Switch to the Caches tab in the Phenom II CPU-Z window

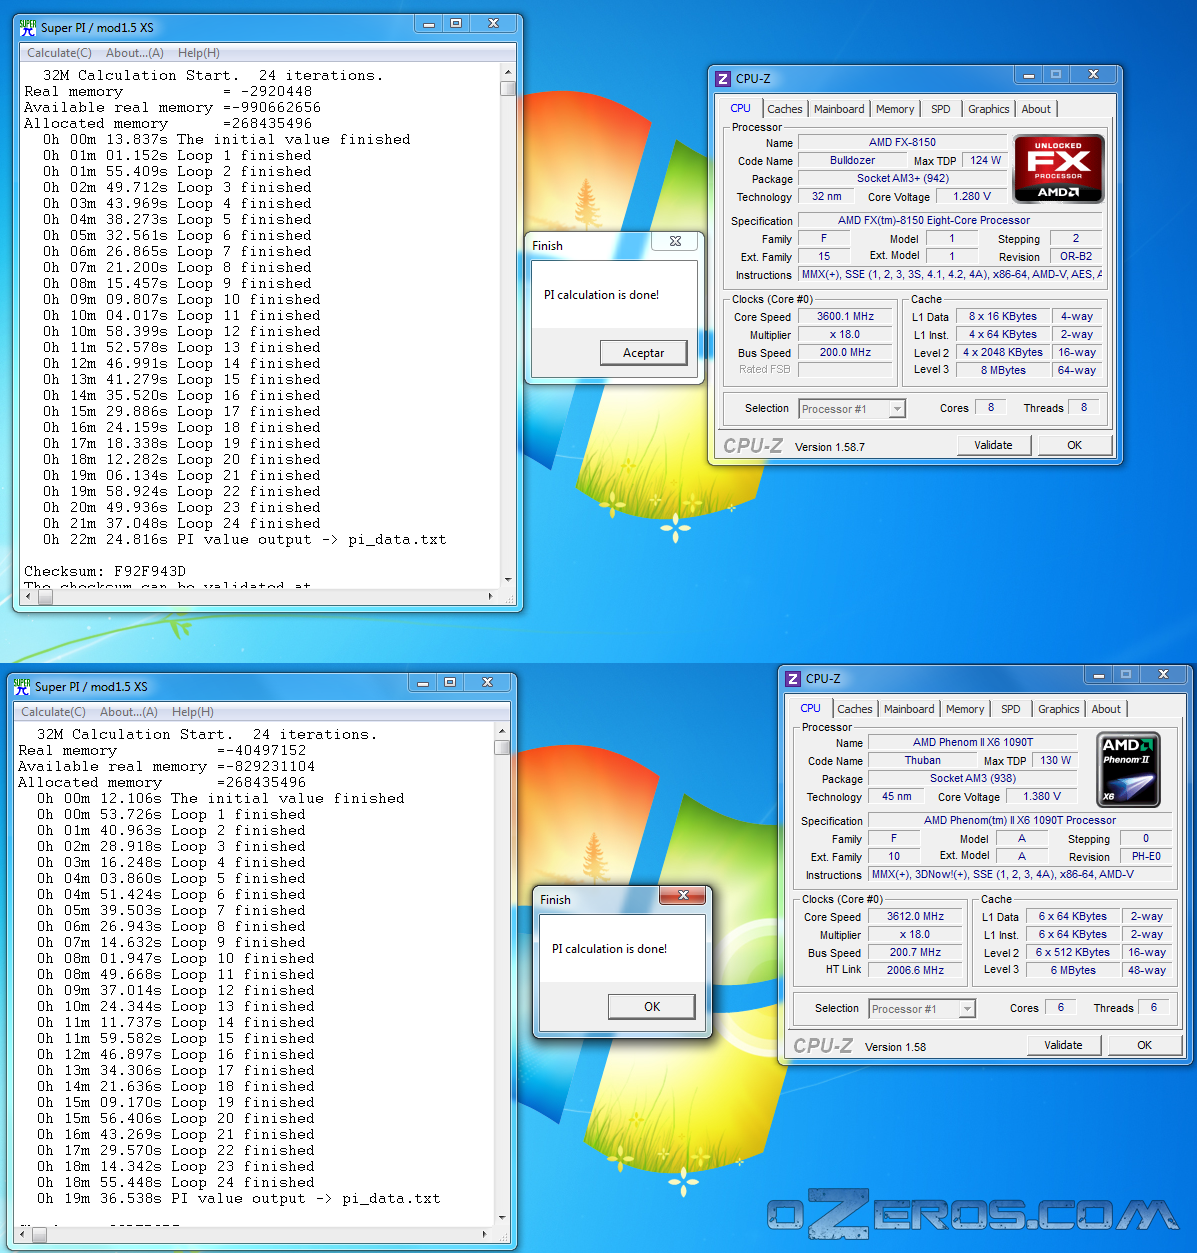tap(855, 709)
